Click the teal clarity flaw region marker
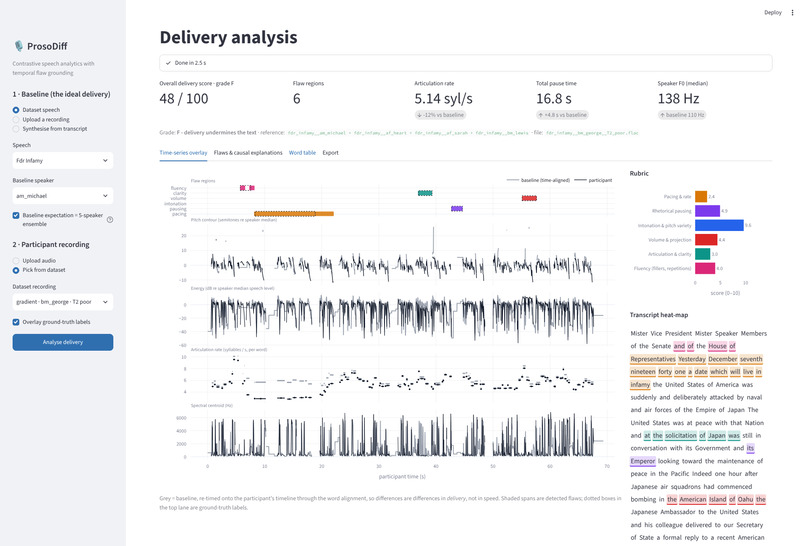The width and height of the screenshot is (806, 546). coord(425,193)
